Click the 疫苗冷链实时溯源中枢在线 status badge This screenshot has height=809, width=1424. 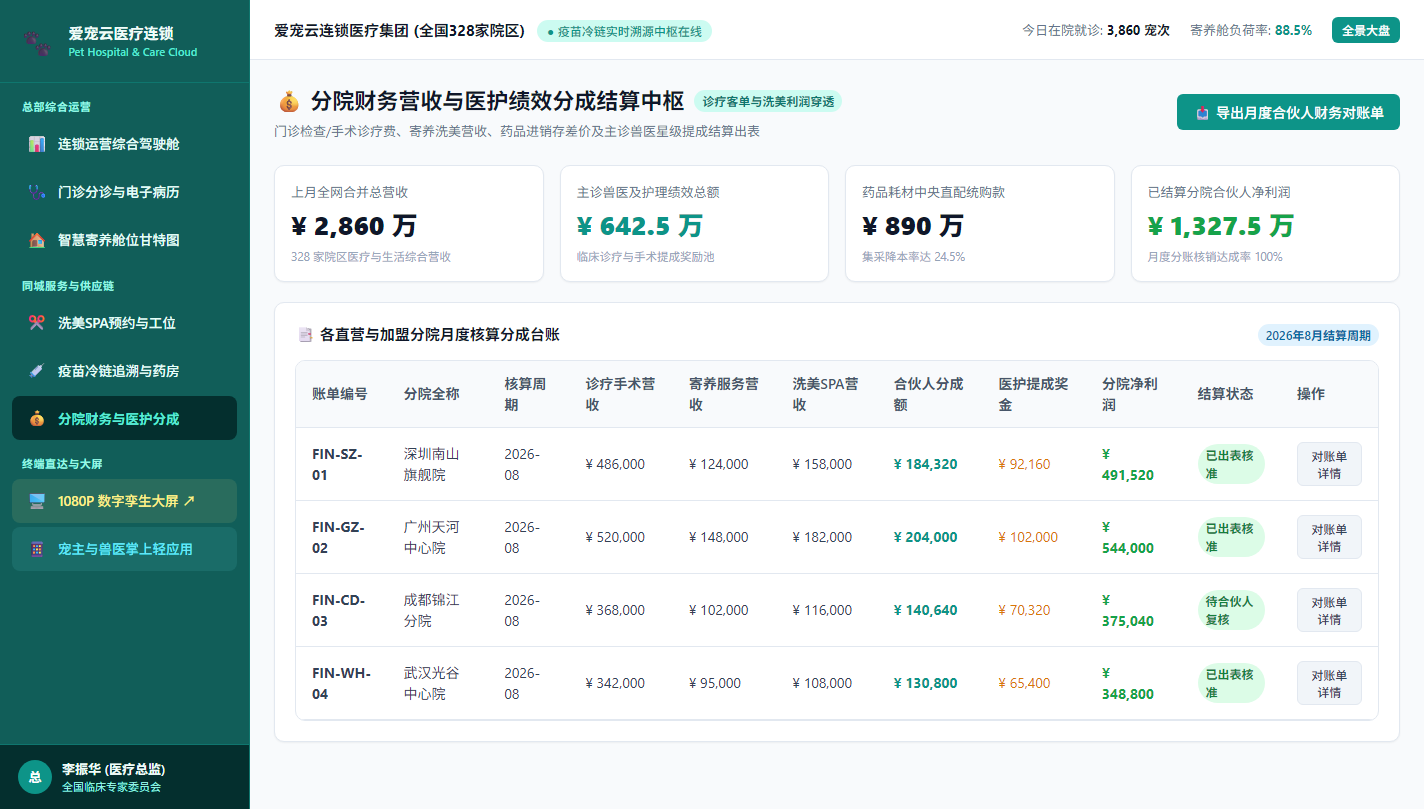coord(624,31)
